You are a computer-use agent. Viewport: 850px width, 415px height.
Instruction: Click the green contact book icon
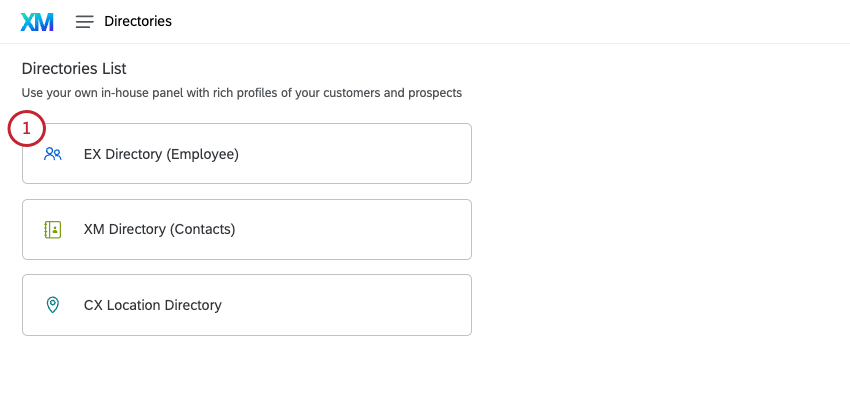[53, 229]
